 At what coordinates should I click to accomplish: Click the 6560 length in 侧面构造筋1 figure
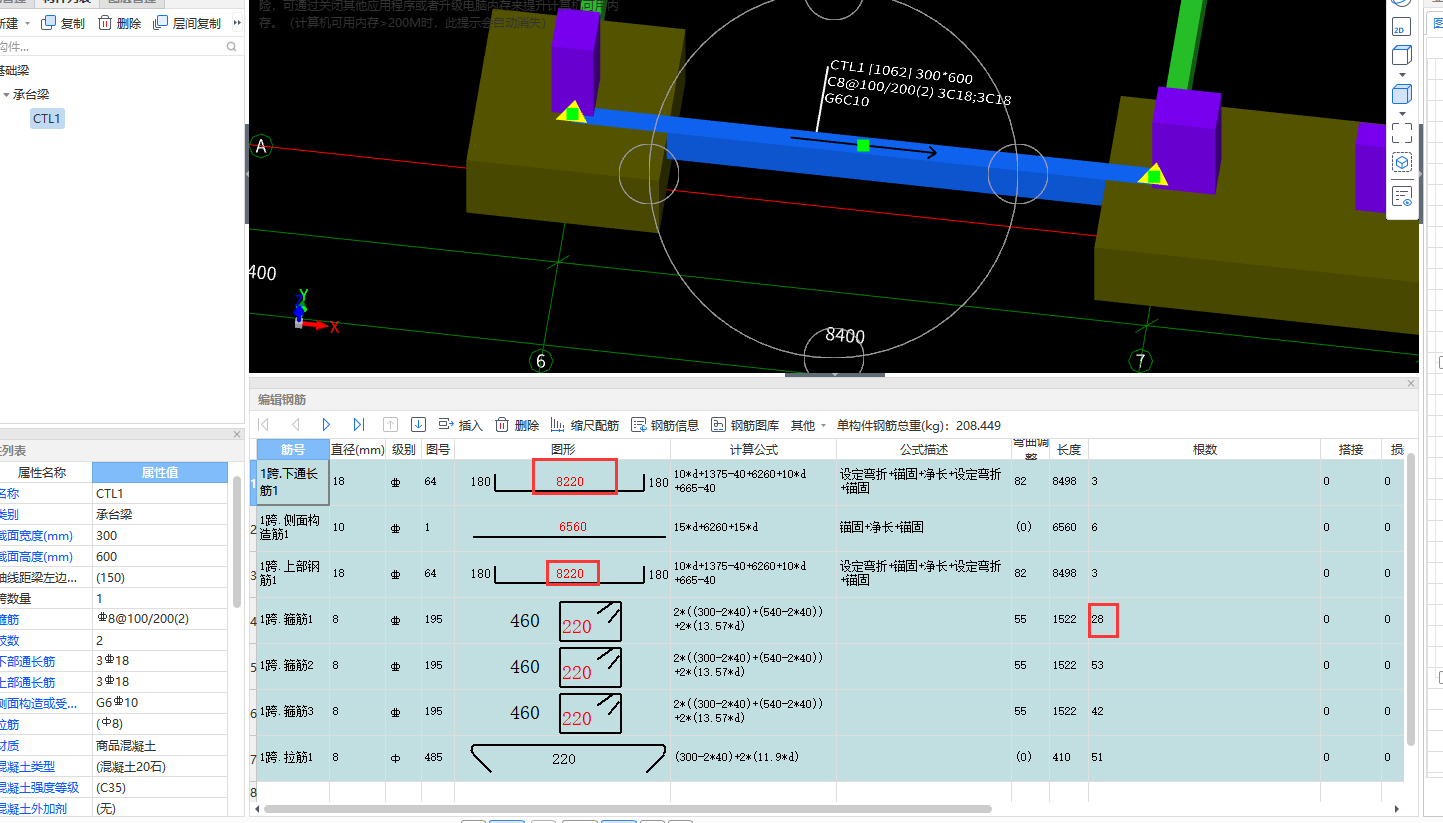pyautogui.click(x=573, y=526)
